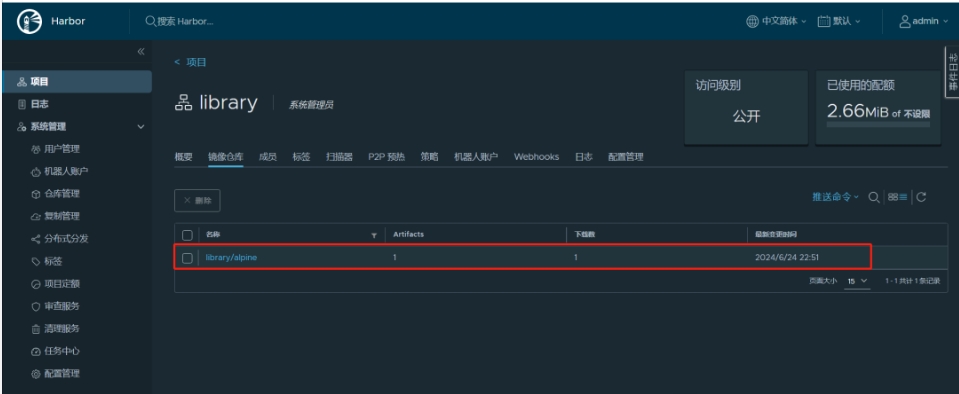Viewport: 959px width, 394px height.
Task: Check the library/alpine row checkbox
Action: click(x=188, y=258)
